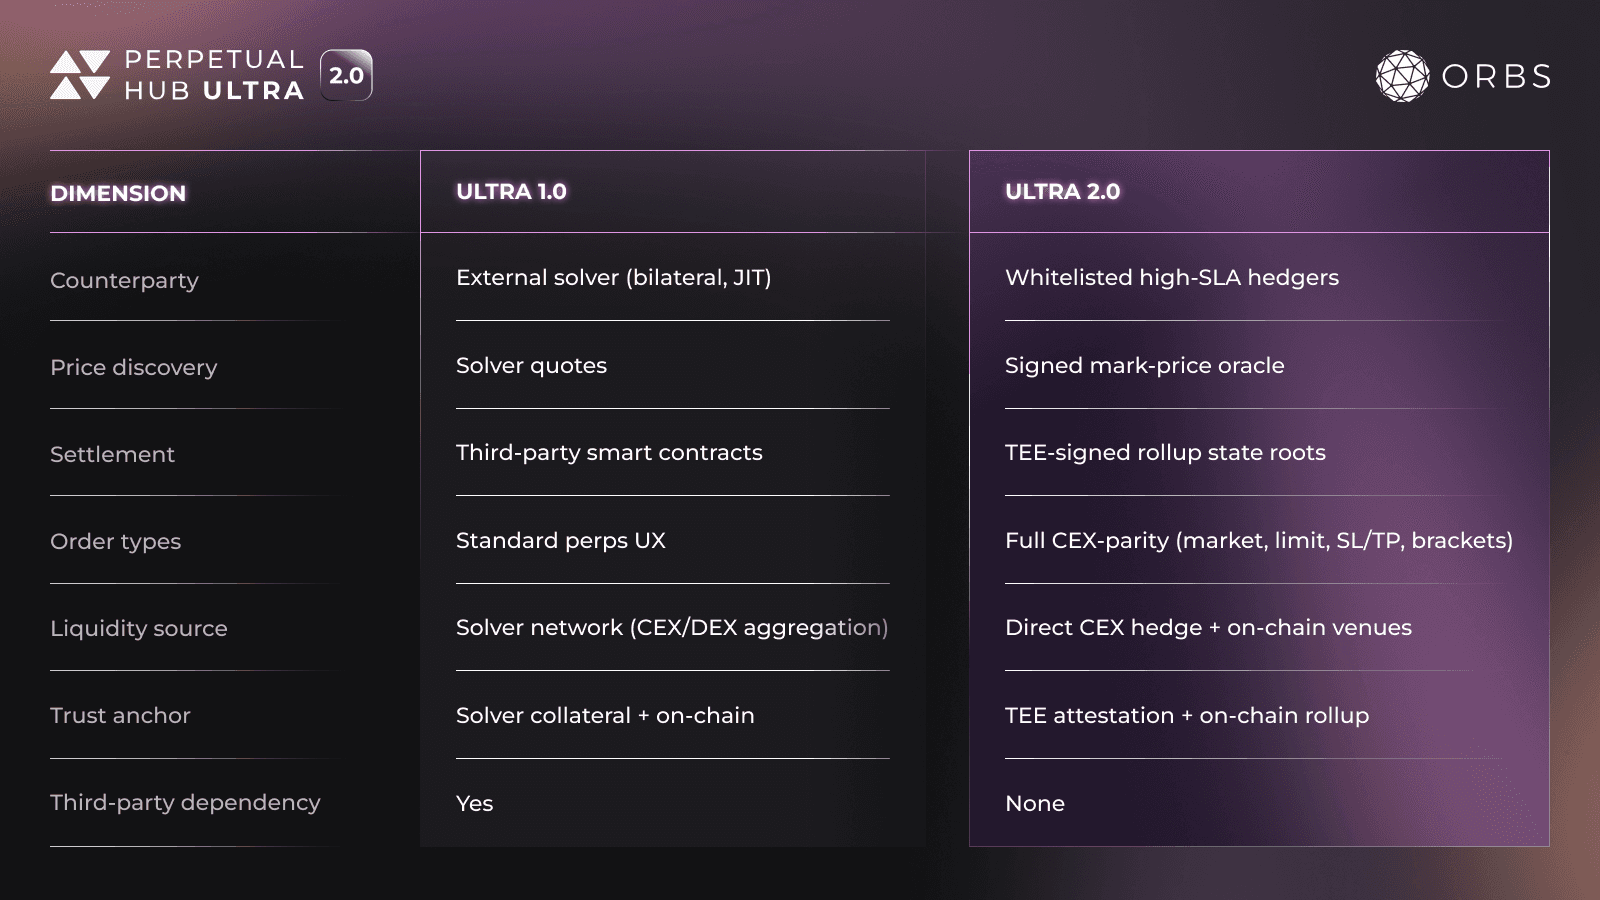Click the Liquidity source row label

pos(138,628)
